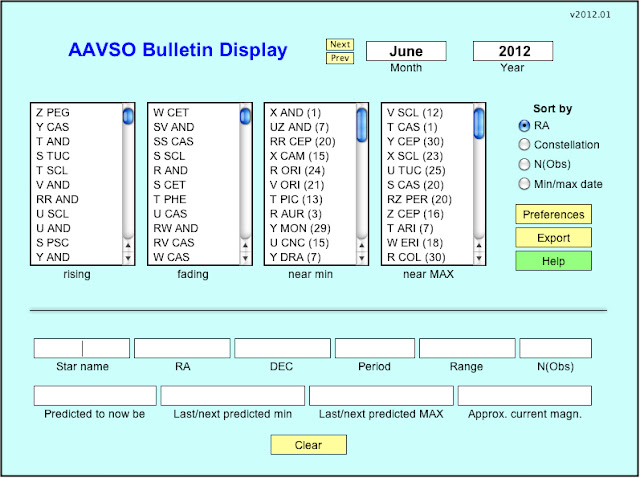The width and height of the screenshot is (640, 478).
Task: Click the Year field showing 2012
Action: [x=513, y=51]
